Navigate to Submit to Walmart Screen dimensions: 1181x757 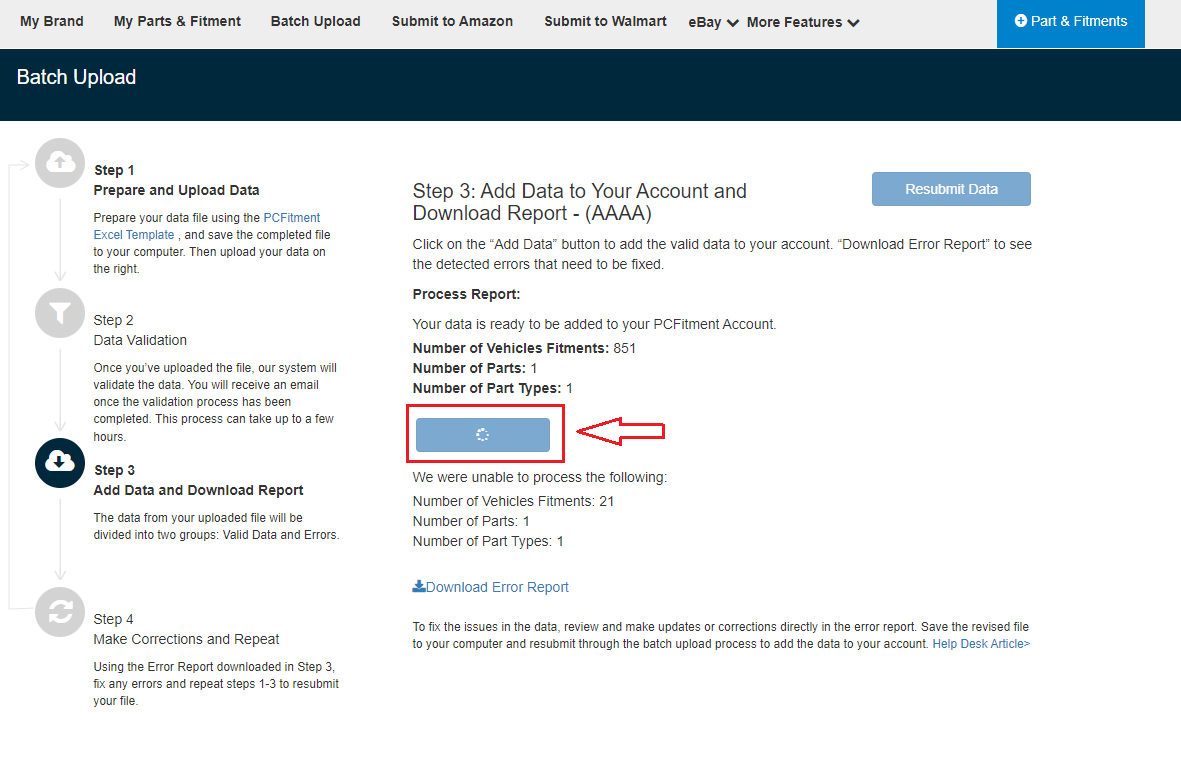tap(605, 21)
